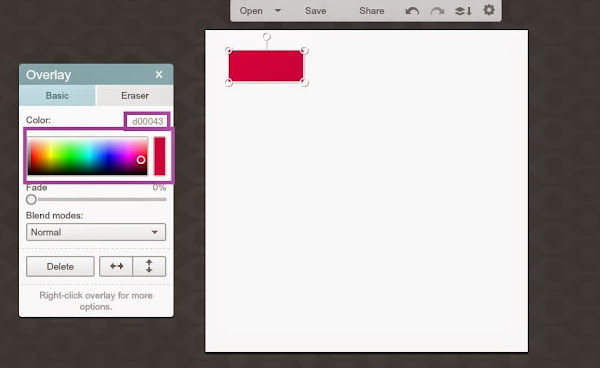Close the Overlay panel
The image size is (600, 368).
(159, 75)
